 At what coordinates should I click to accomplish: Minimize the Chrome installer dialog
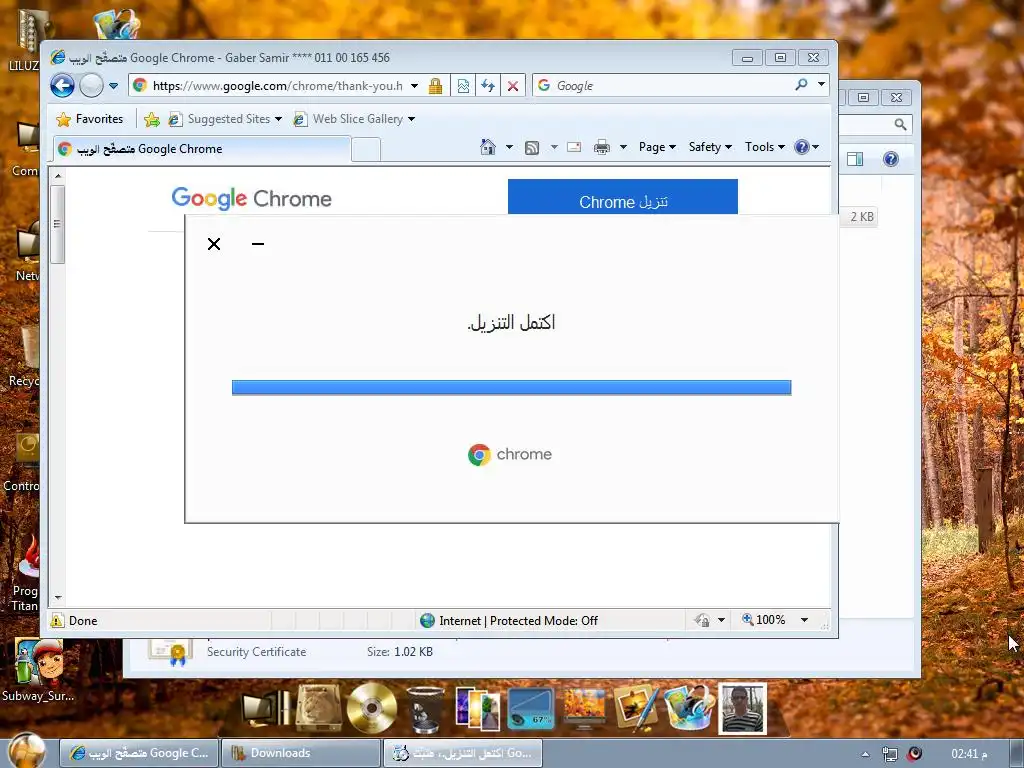click(258, 244)
